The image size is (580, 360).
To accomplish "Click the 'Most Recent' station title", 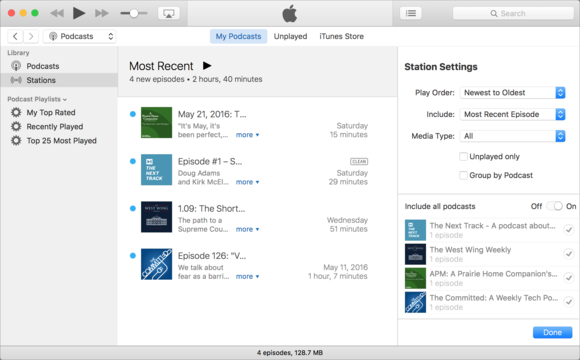I will click(x=161, y=66).
